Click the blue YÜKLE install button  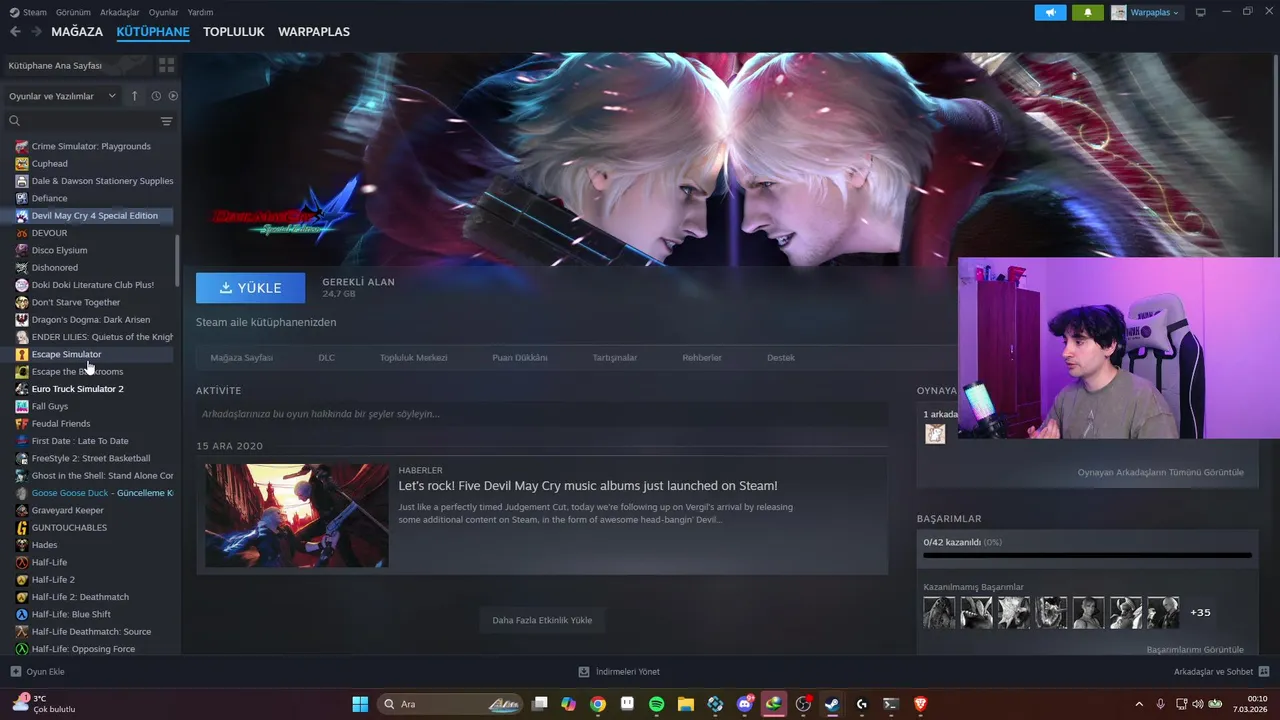pyautogui.click(x=251, y=288)
